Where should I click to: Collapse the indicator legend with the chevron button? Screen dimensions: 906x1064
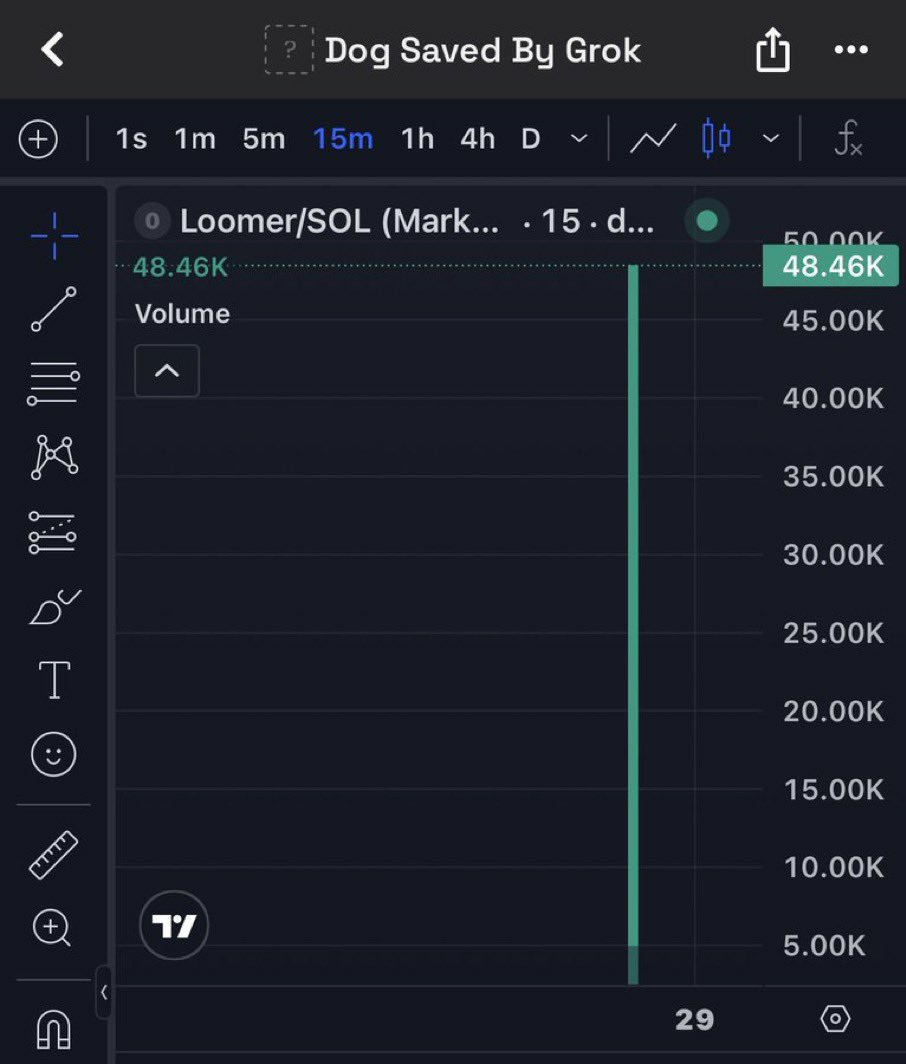(167, 370)
